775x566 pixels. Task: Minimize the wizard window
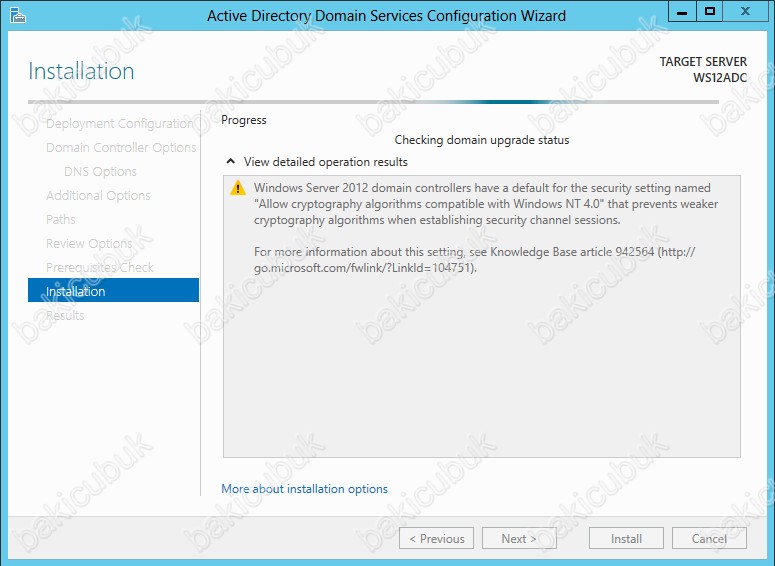click(682, 11)
